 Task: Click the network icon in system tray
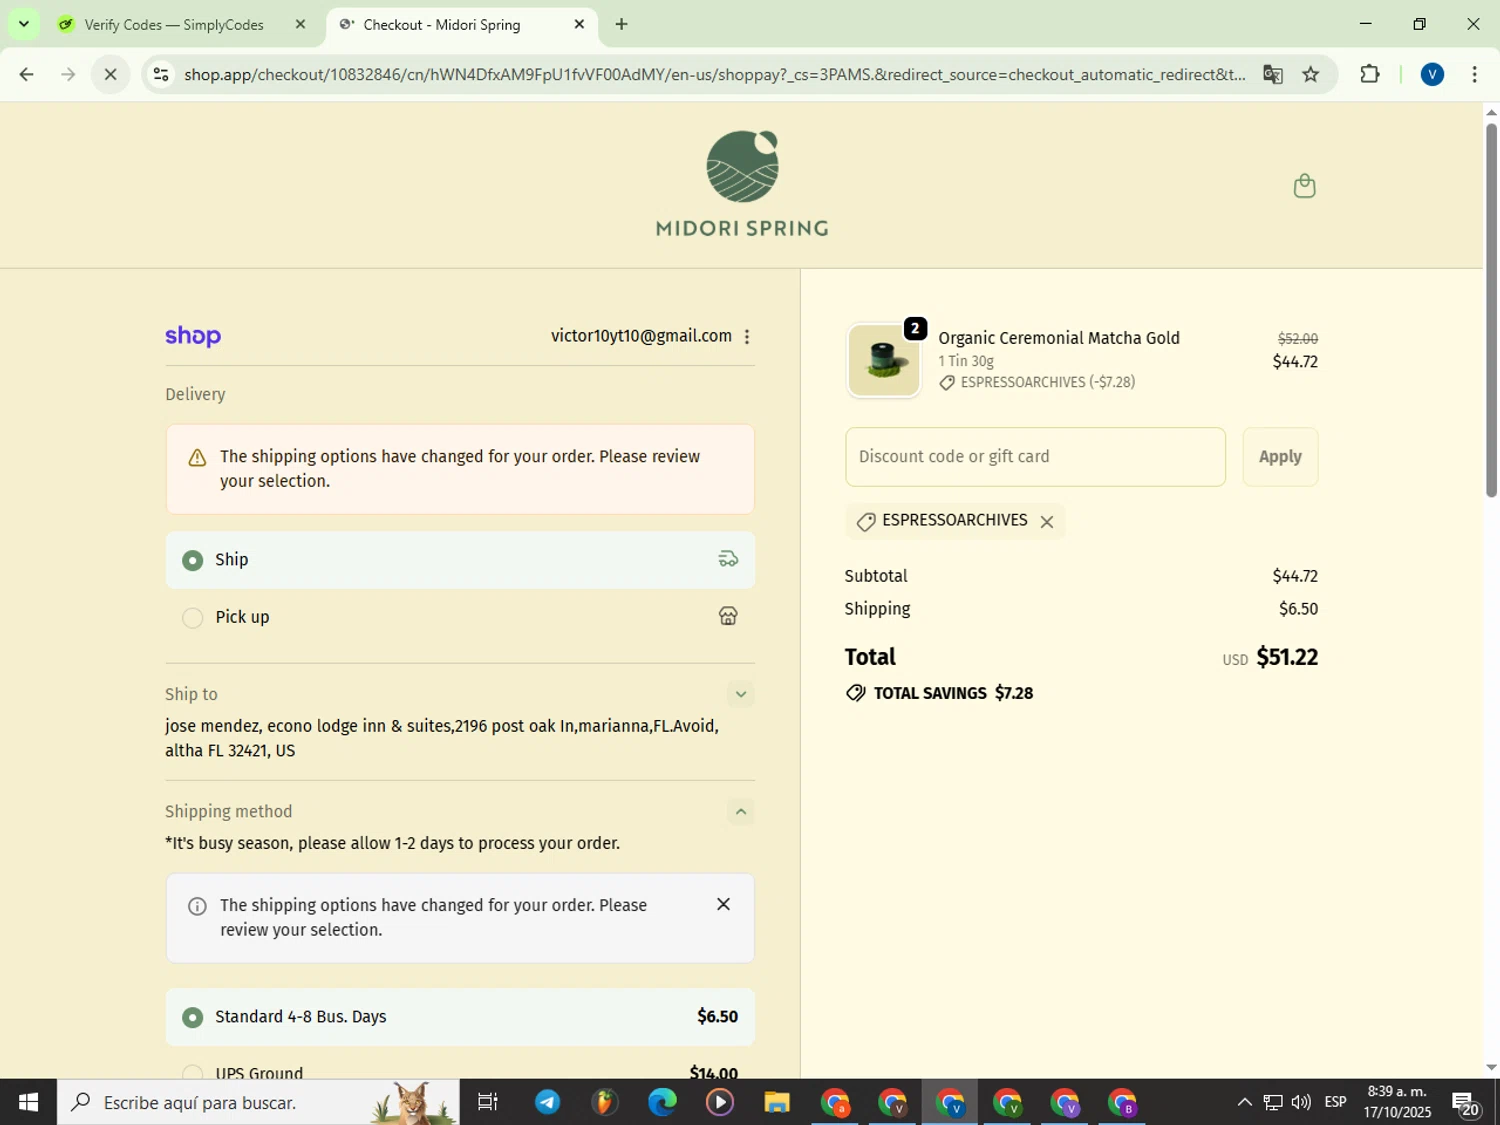coord(1272,1102)
